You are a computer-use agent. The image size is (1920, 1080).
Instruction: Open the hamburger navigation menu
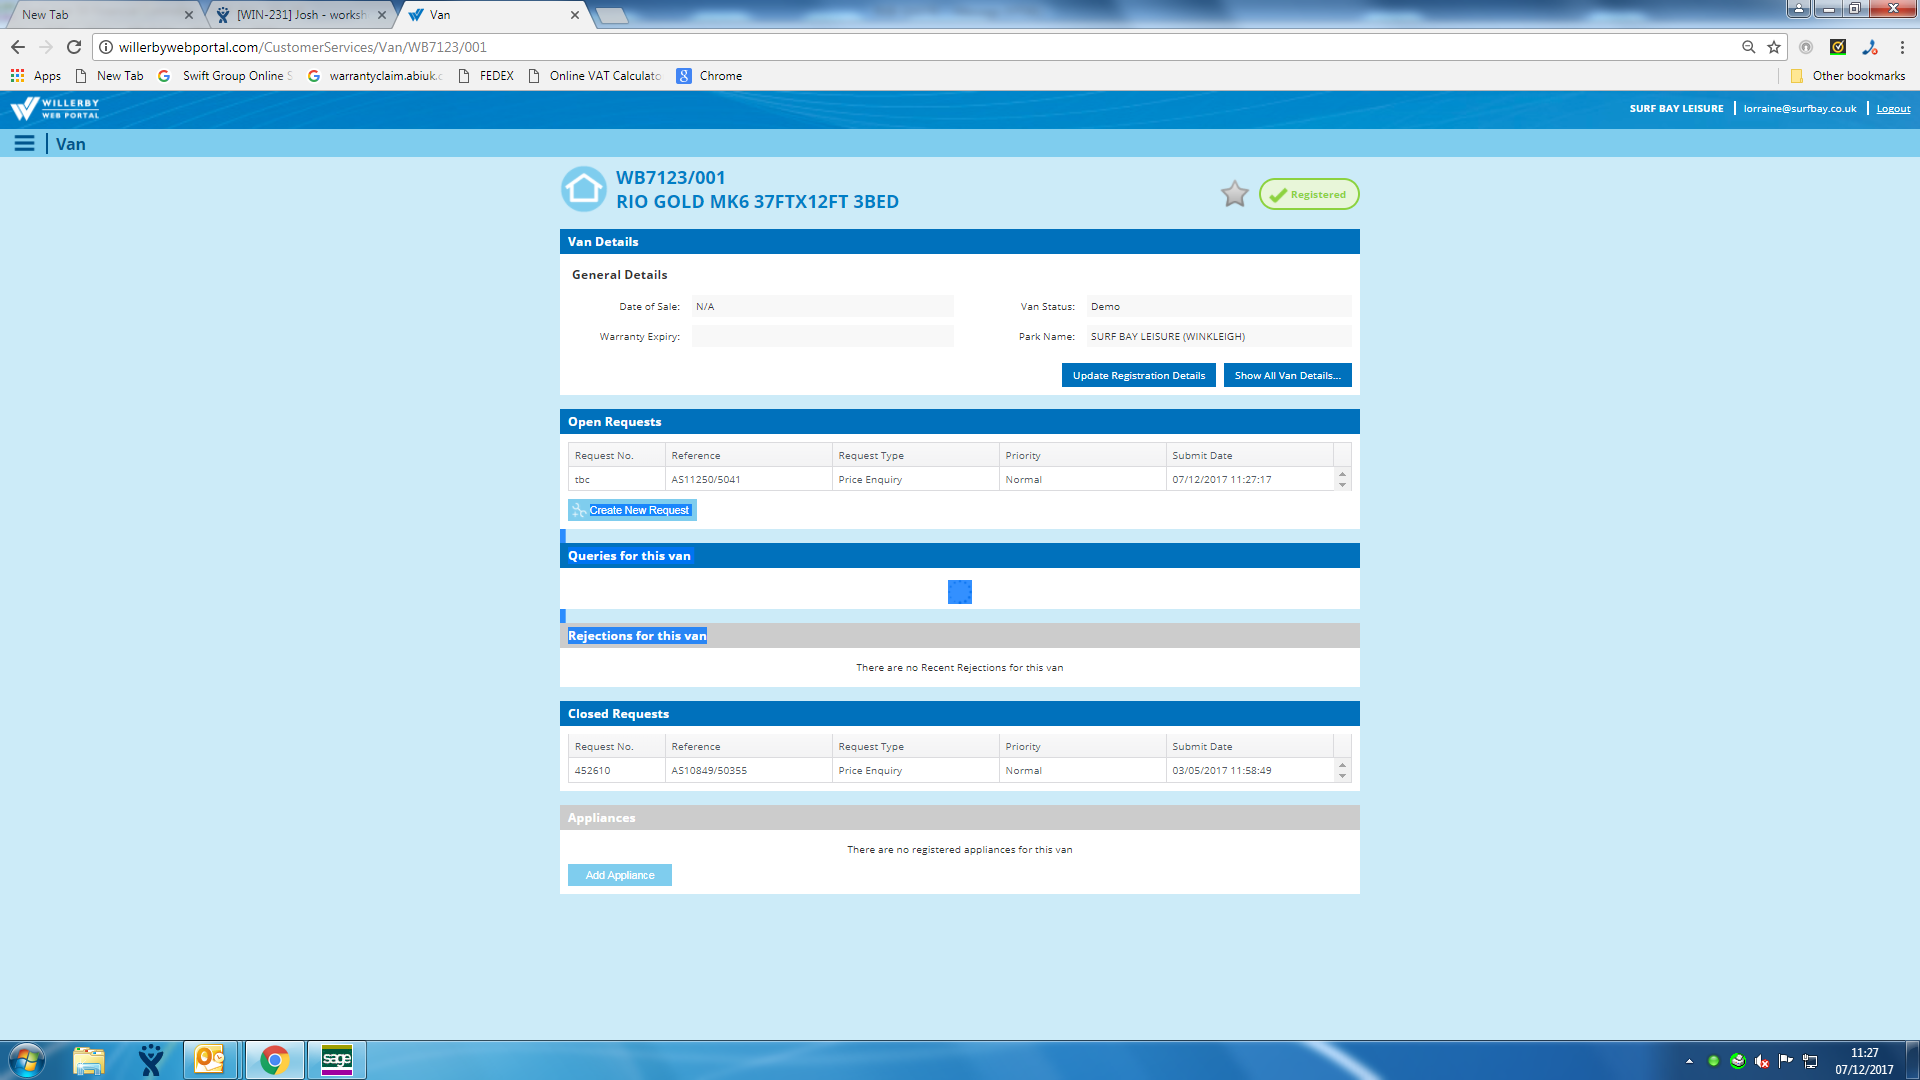[24, 144]
